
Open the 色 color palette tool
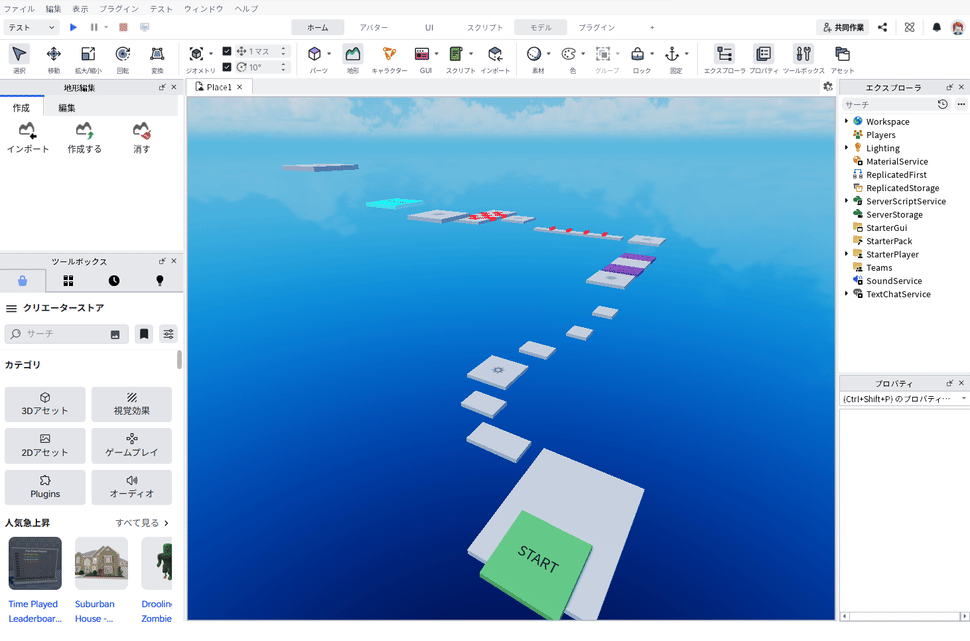pos(569,54)
